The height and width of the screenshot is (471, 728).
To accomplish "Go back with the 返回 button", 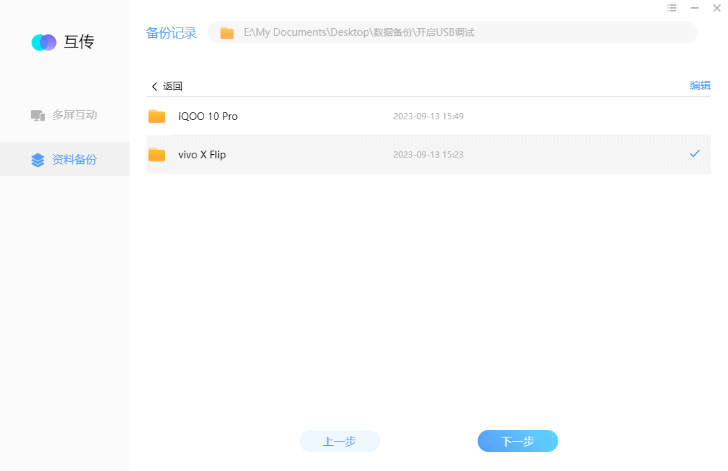I will [x=167, y=86].
